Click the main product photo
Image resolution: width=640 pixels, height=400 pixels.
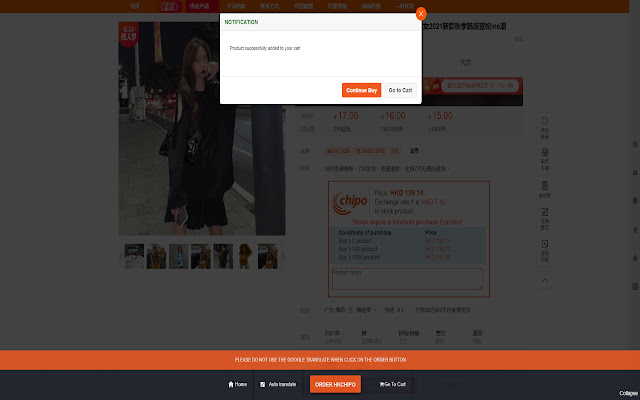click(202, 129)
